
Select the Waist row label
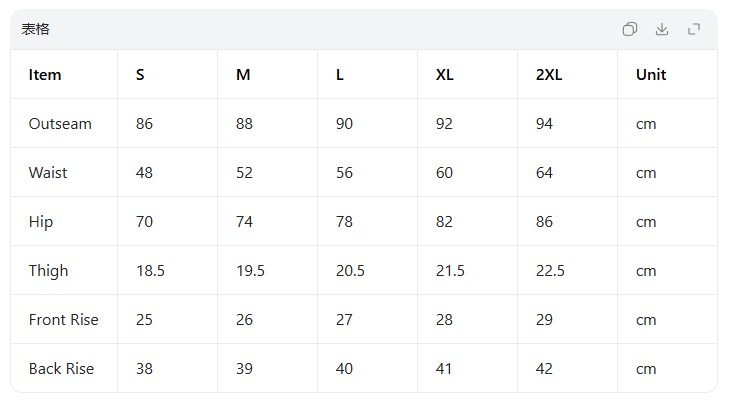(x=48, y=173)
